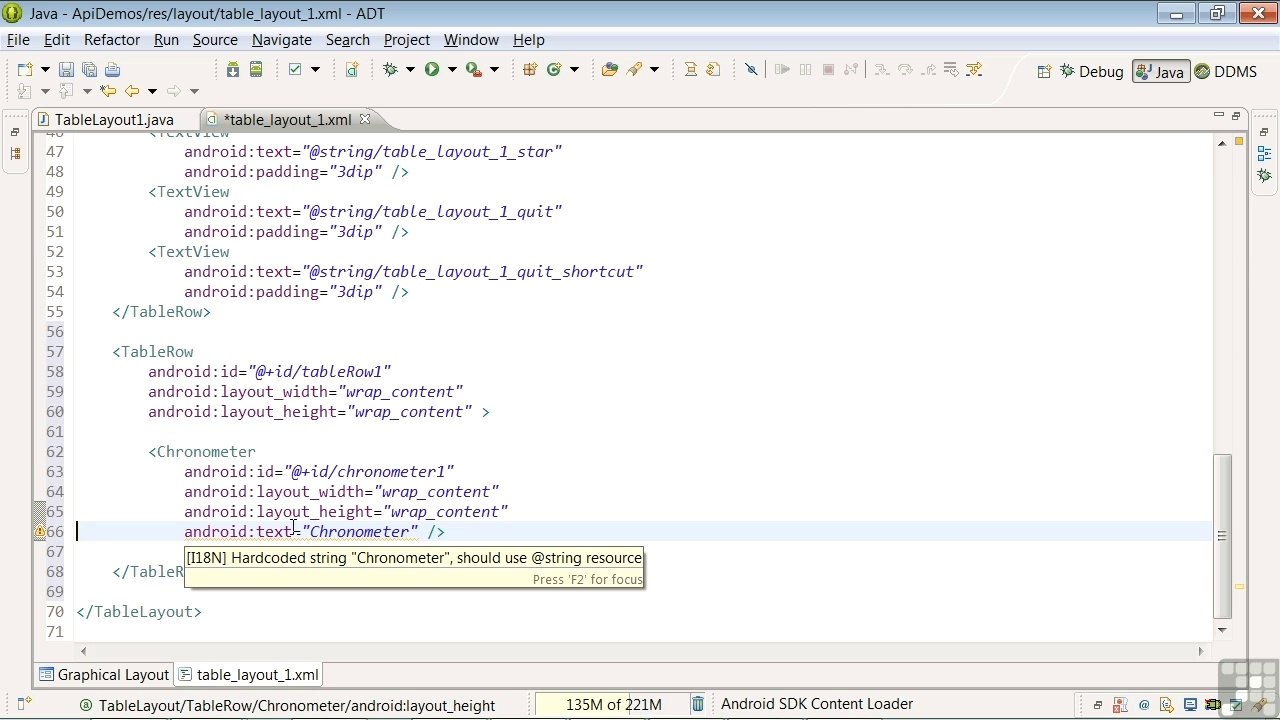Open the Forward history dropdown arrow
Image resolution: width=1280 pixels, height=720 pixels.
coord(194,91)
